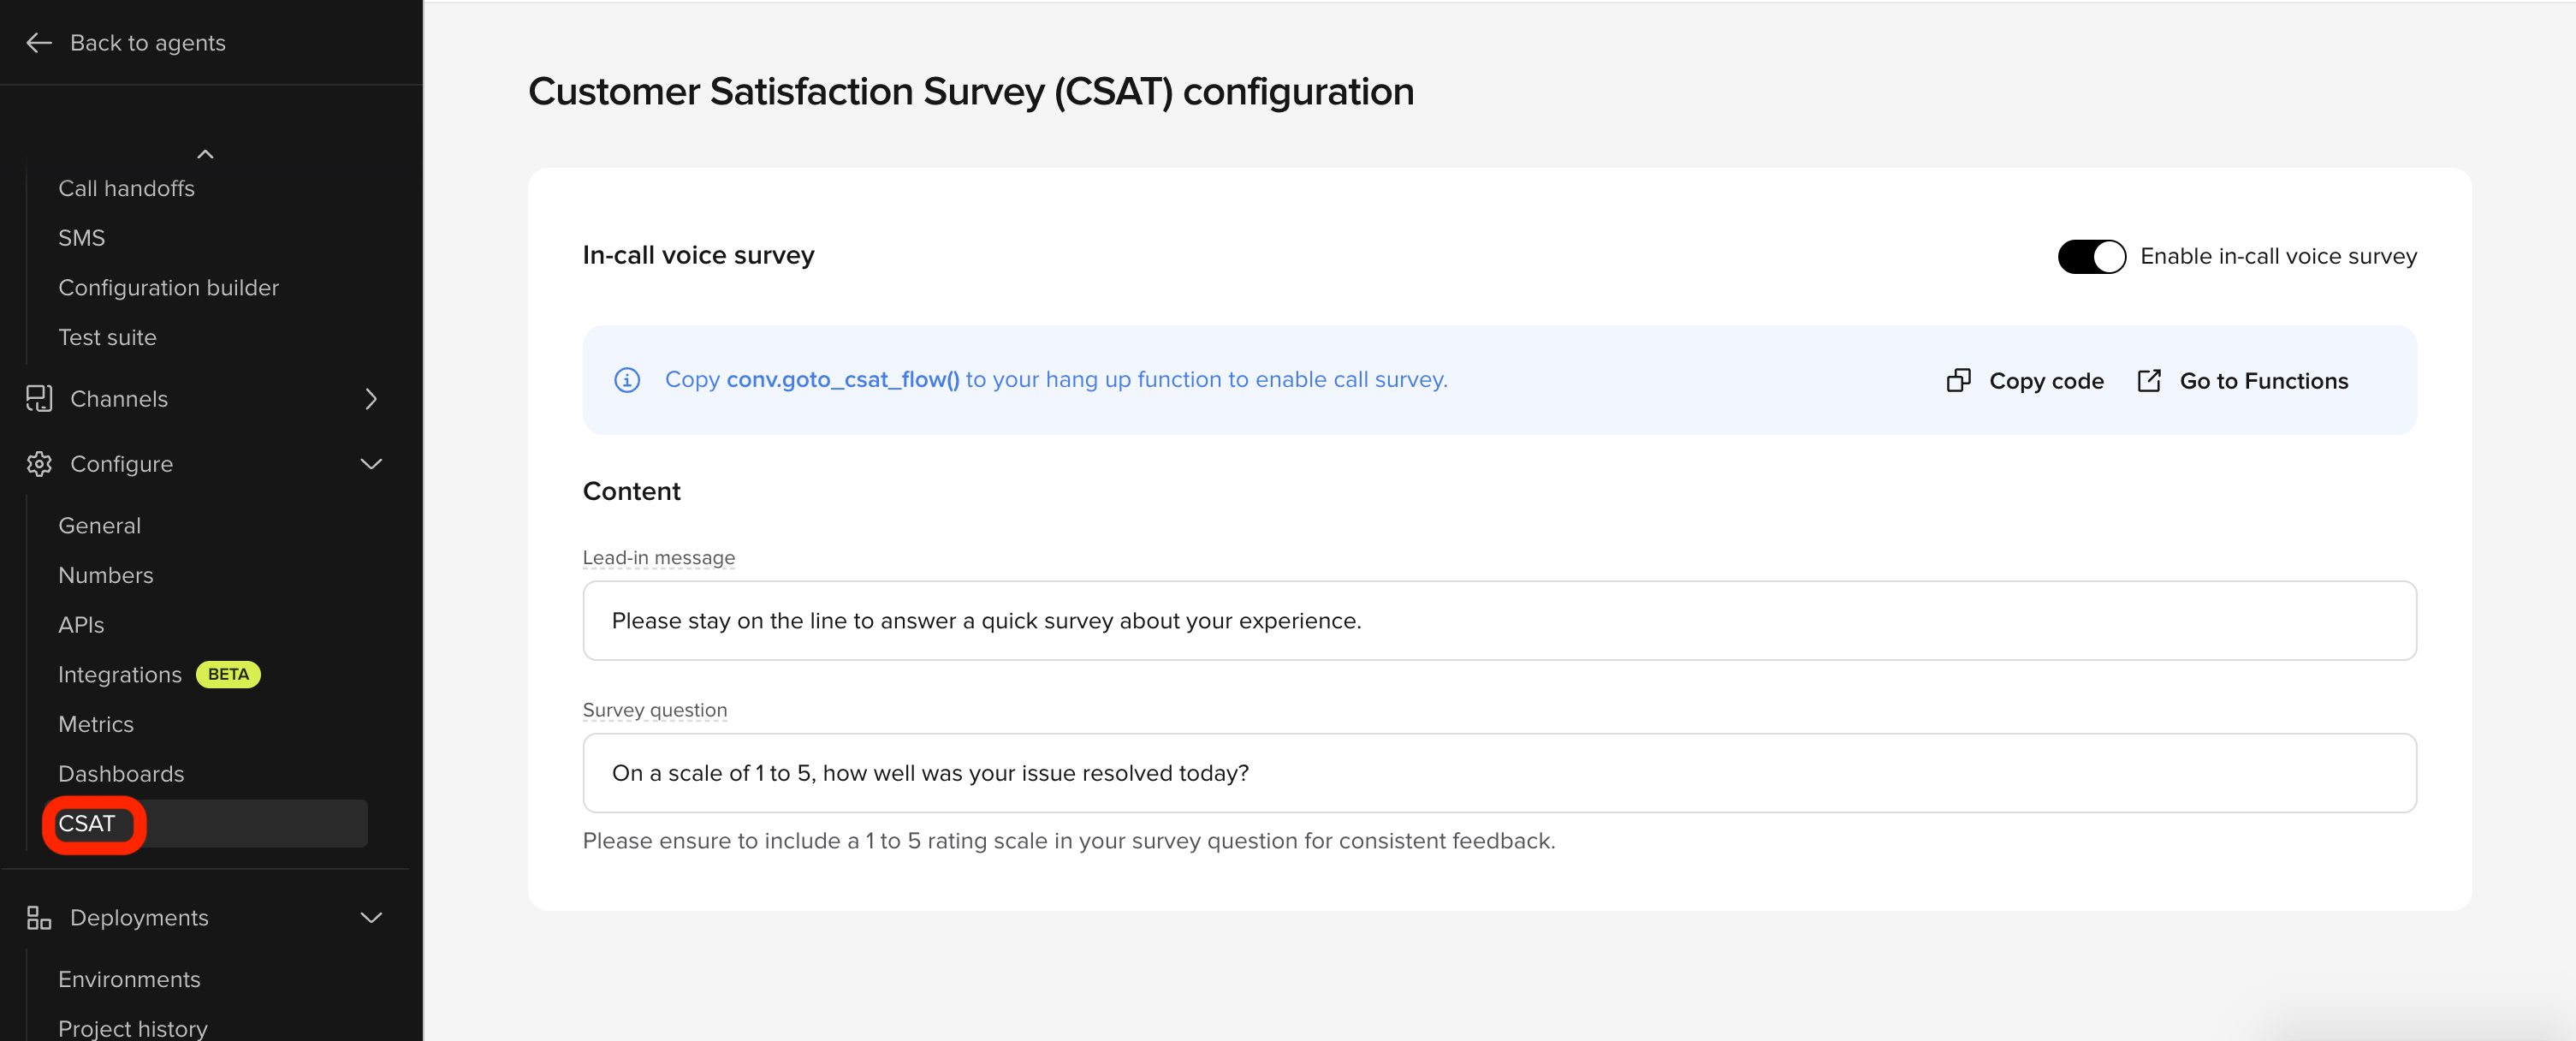Open the Integrations BETA menu item
The image size is (2576, 1041).
point(159,675)
